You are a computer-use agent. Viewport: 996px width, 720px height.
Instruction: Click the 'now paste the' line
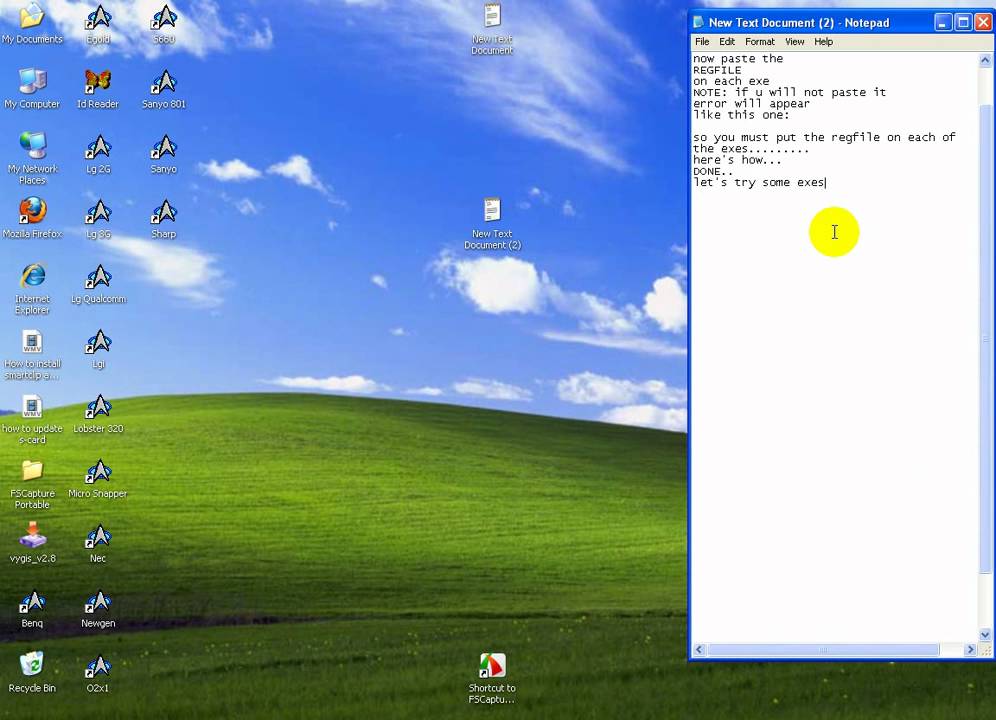click(738, 58)
